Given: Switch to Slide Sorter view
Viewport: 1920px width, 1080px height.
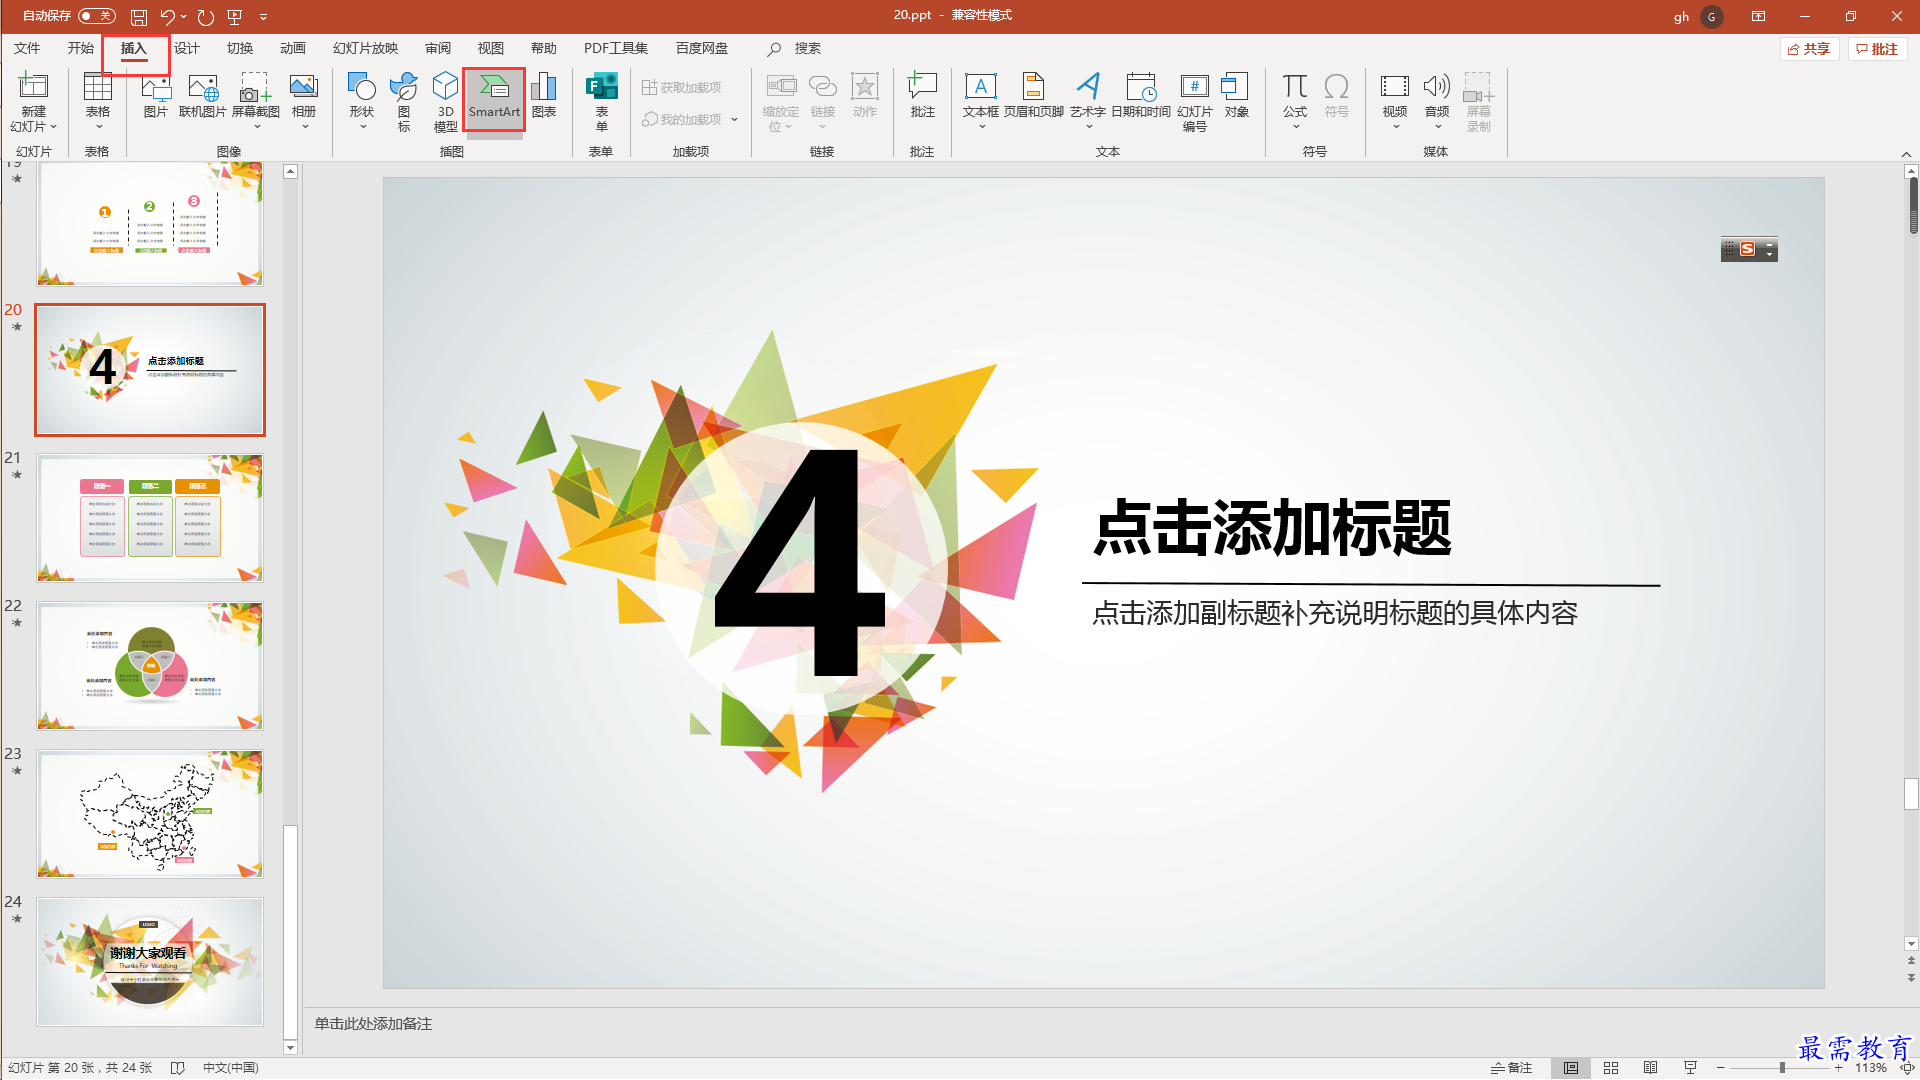Looking at the screenshot, I should tap(1611, 1068).
